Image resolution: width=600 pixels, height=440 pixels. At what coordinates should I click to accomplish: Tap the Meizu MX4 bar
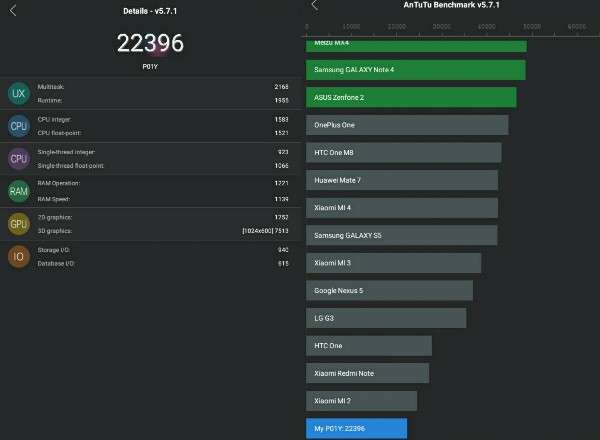416,46
